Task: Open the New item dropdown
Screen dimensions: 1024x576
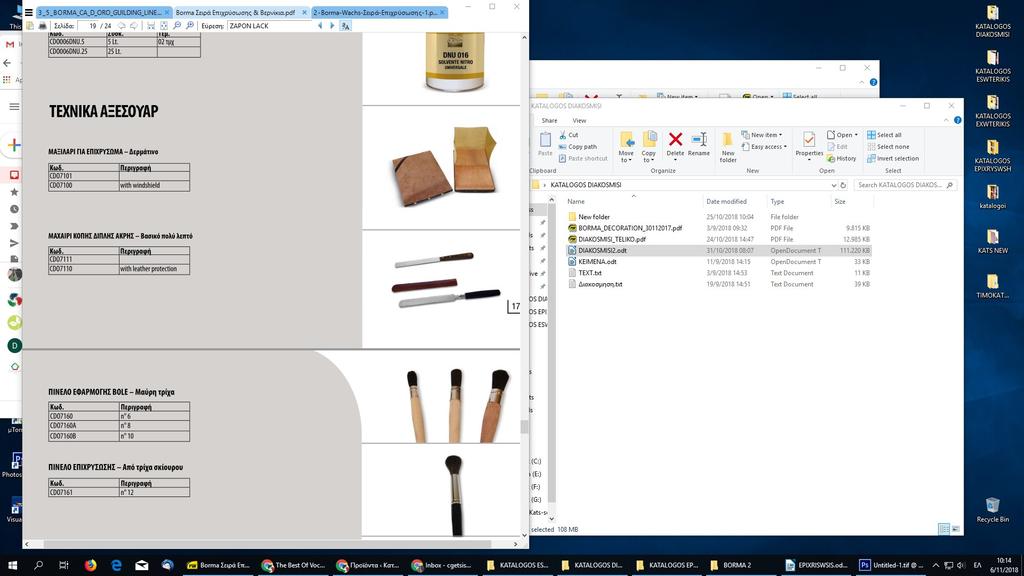Action: point(761,135)
